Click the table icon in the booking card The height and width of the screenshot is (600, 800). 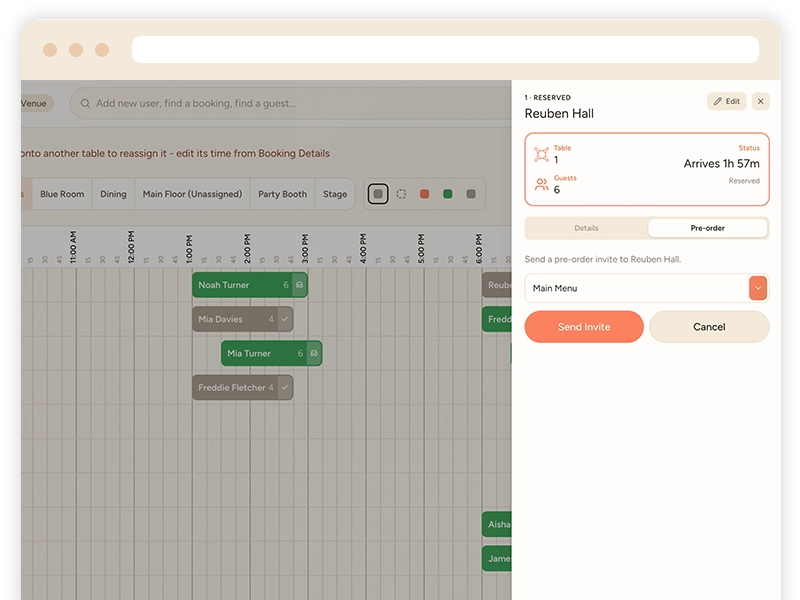[541, 154]
